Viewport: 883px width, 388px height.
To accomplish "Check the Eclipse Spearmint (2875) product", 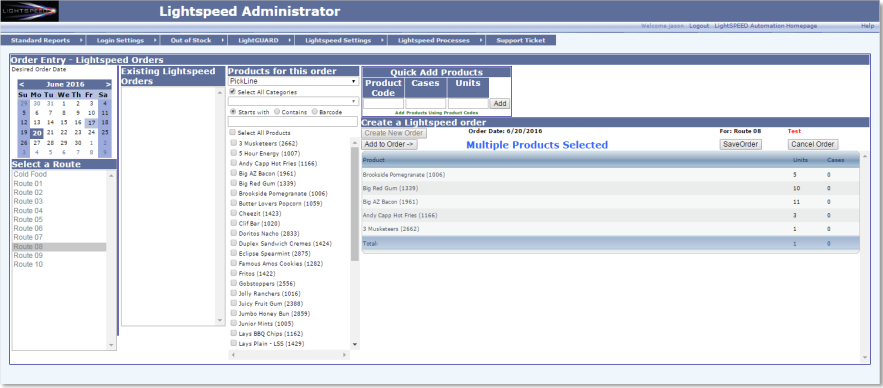I will (x=233, y=253).
